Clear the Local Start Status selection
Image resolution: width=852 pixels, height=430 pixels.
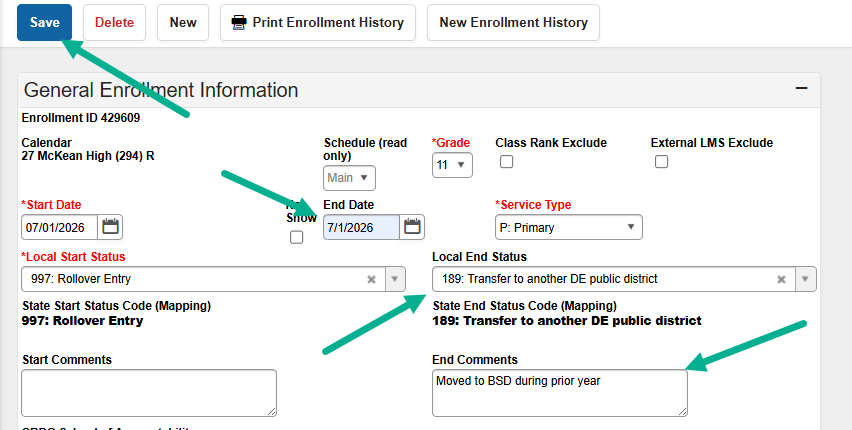pyautogui.click(x=371, y=279)
